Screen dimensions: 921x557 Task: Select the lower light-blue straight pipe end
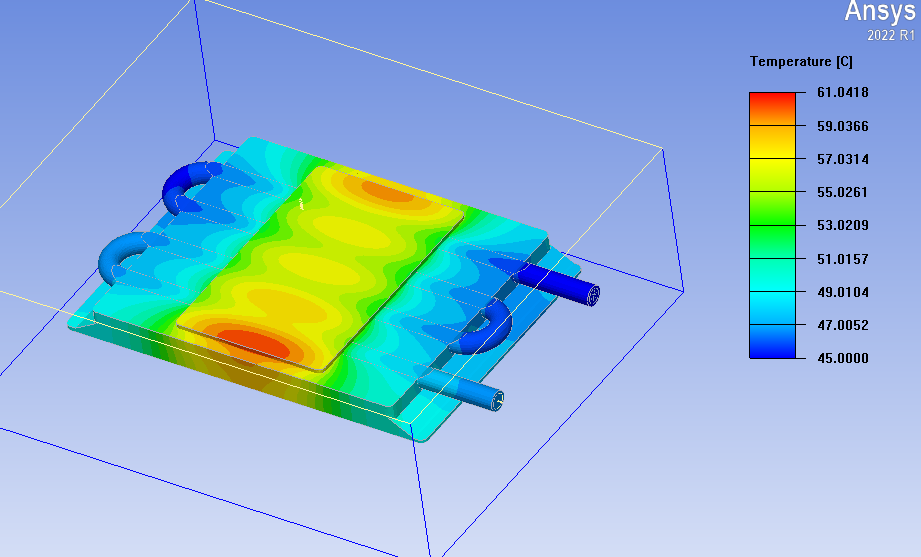coord(497,400)
